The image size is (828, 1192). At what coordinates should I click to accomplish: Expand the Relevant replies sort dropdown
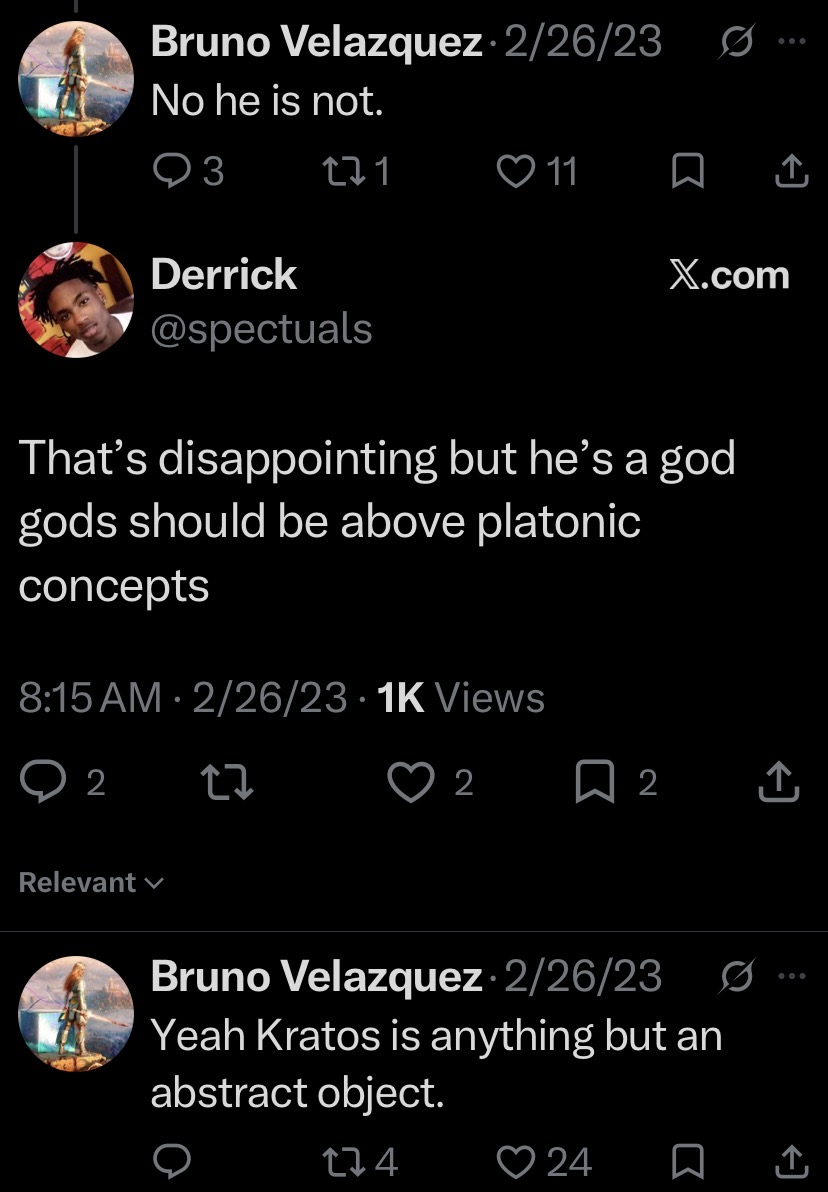coord(91,882)
